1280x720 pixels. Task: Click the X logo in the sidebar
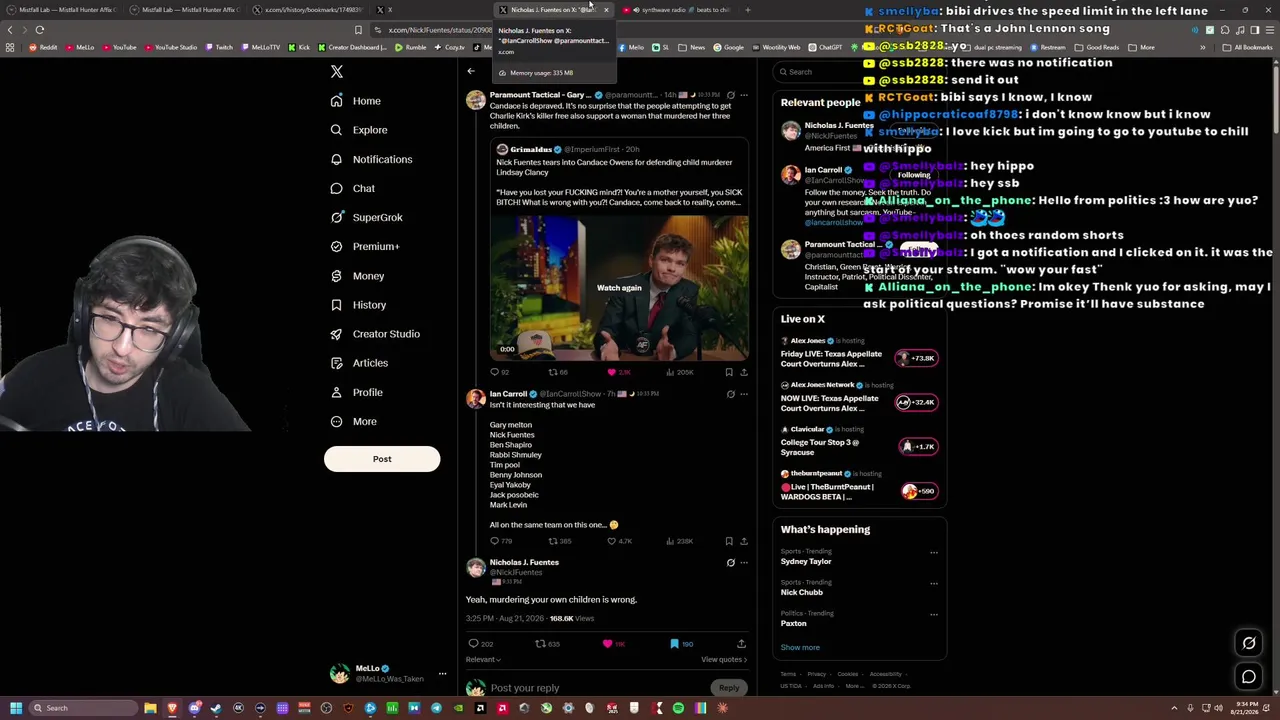pos(337,72)
